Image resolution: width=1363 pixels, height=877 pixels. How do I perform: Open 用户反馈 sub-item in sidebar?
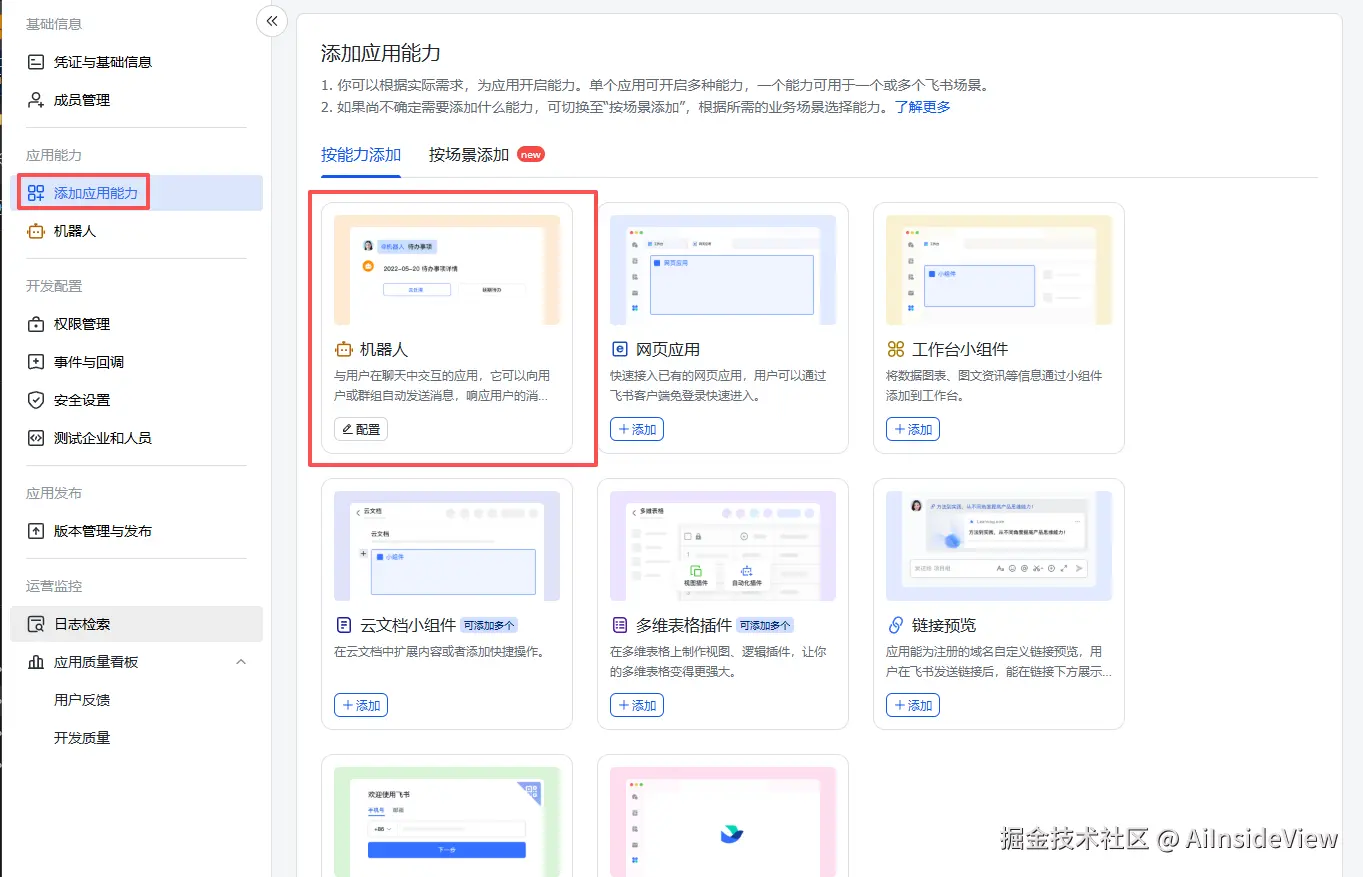coord(82,700)
